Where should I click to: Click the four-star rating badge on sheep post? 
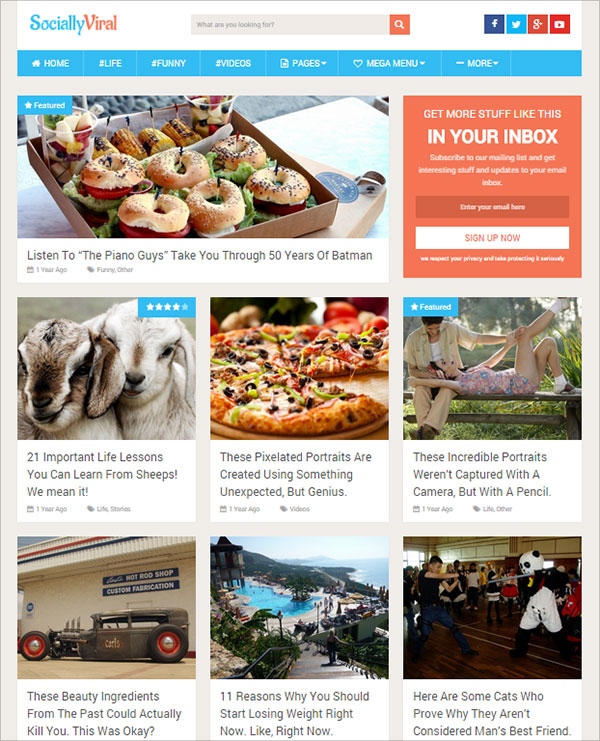(x=167, y=307)
